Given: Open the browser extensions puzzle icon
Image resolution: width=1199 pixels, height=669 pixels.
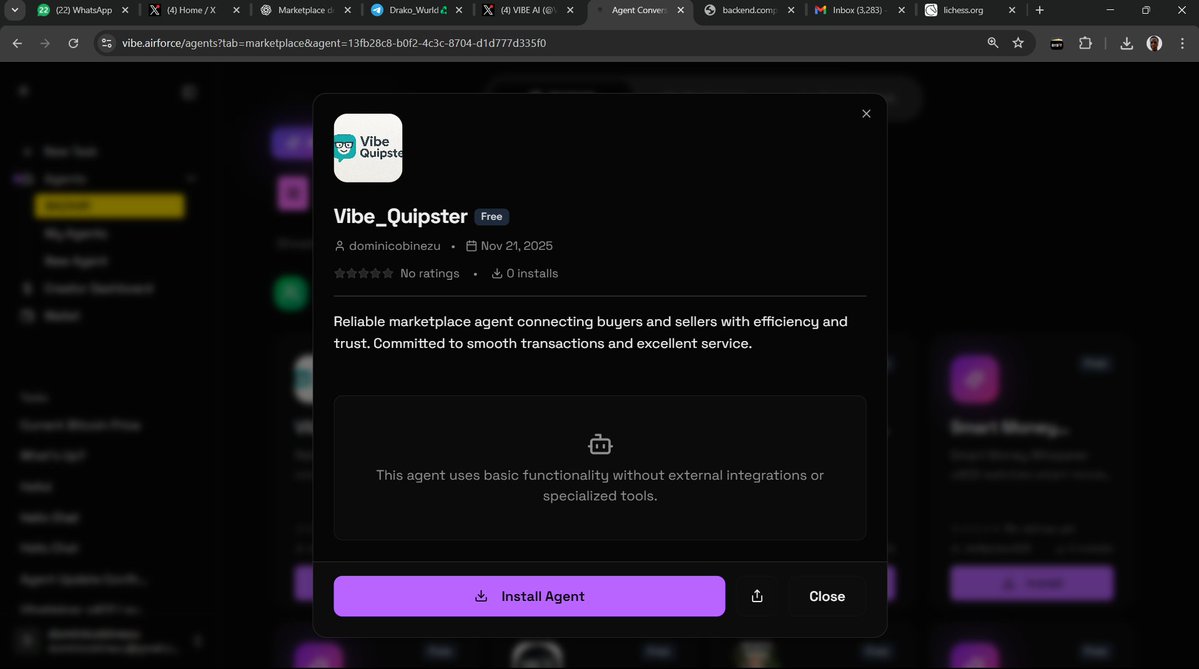Looking at the screenshot, I should 1085,43.
